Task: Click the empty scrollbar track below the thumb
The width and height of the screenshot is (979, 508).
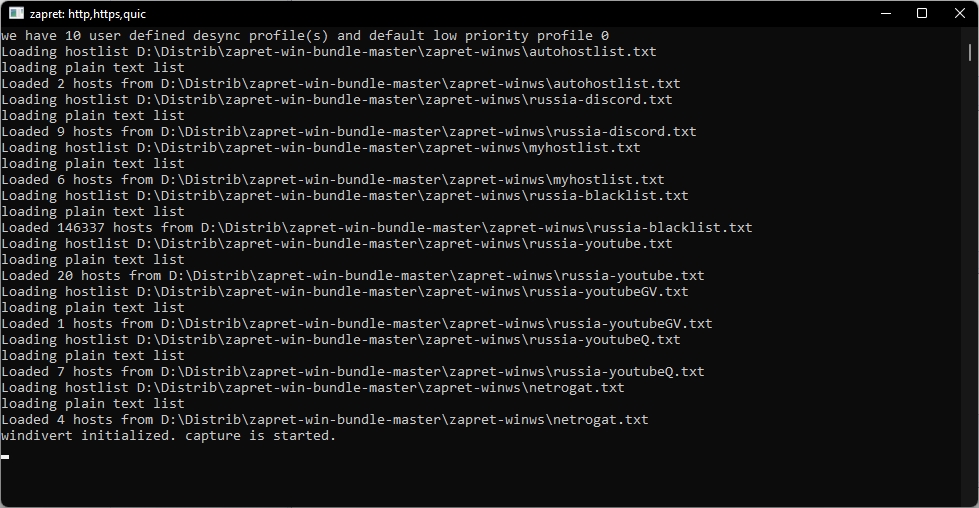Action: coord(970,281)
